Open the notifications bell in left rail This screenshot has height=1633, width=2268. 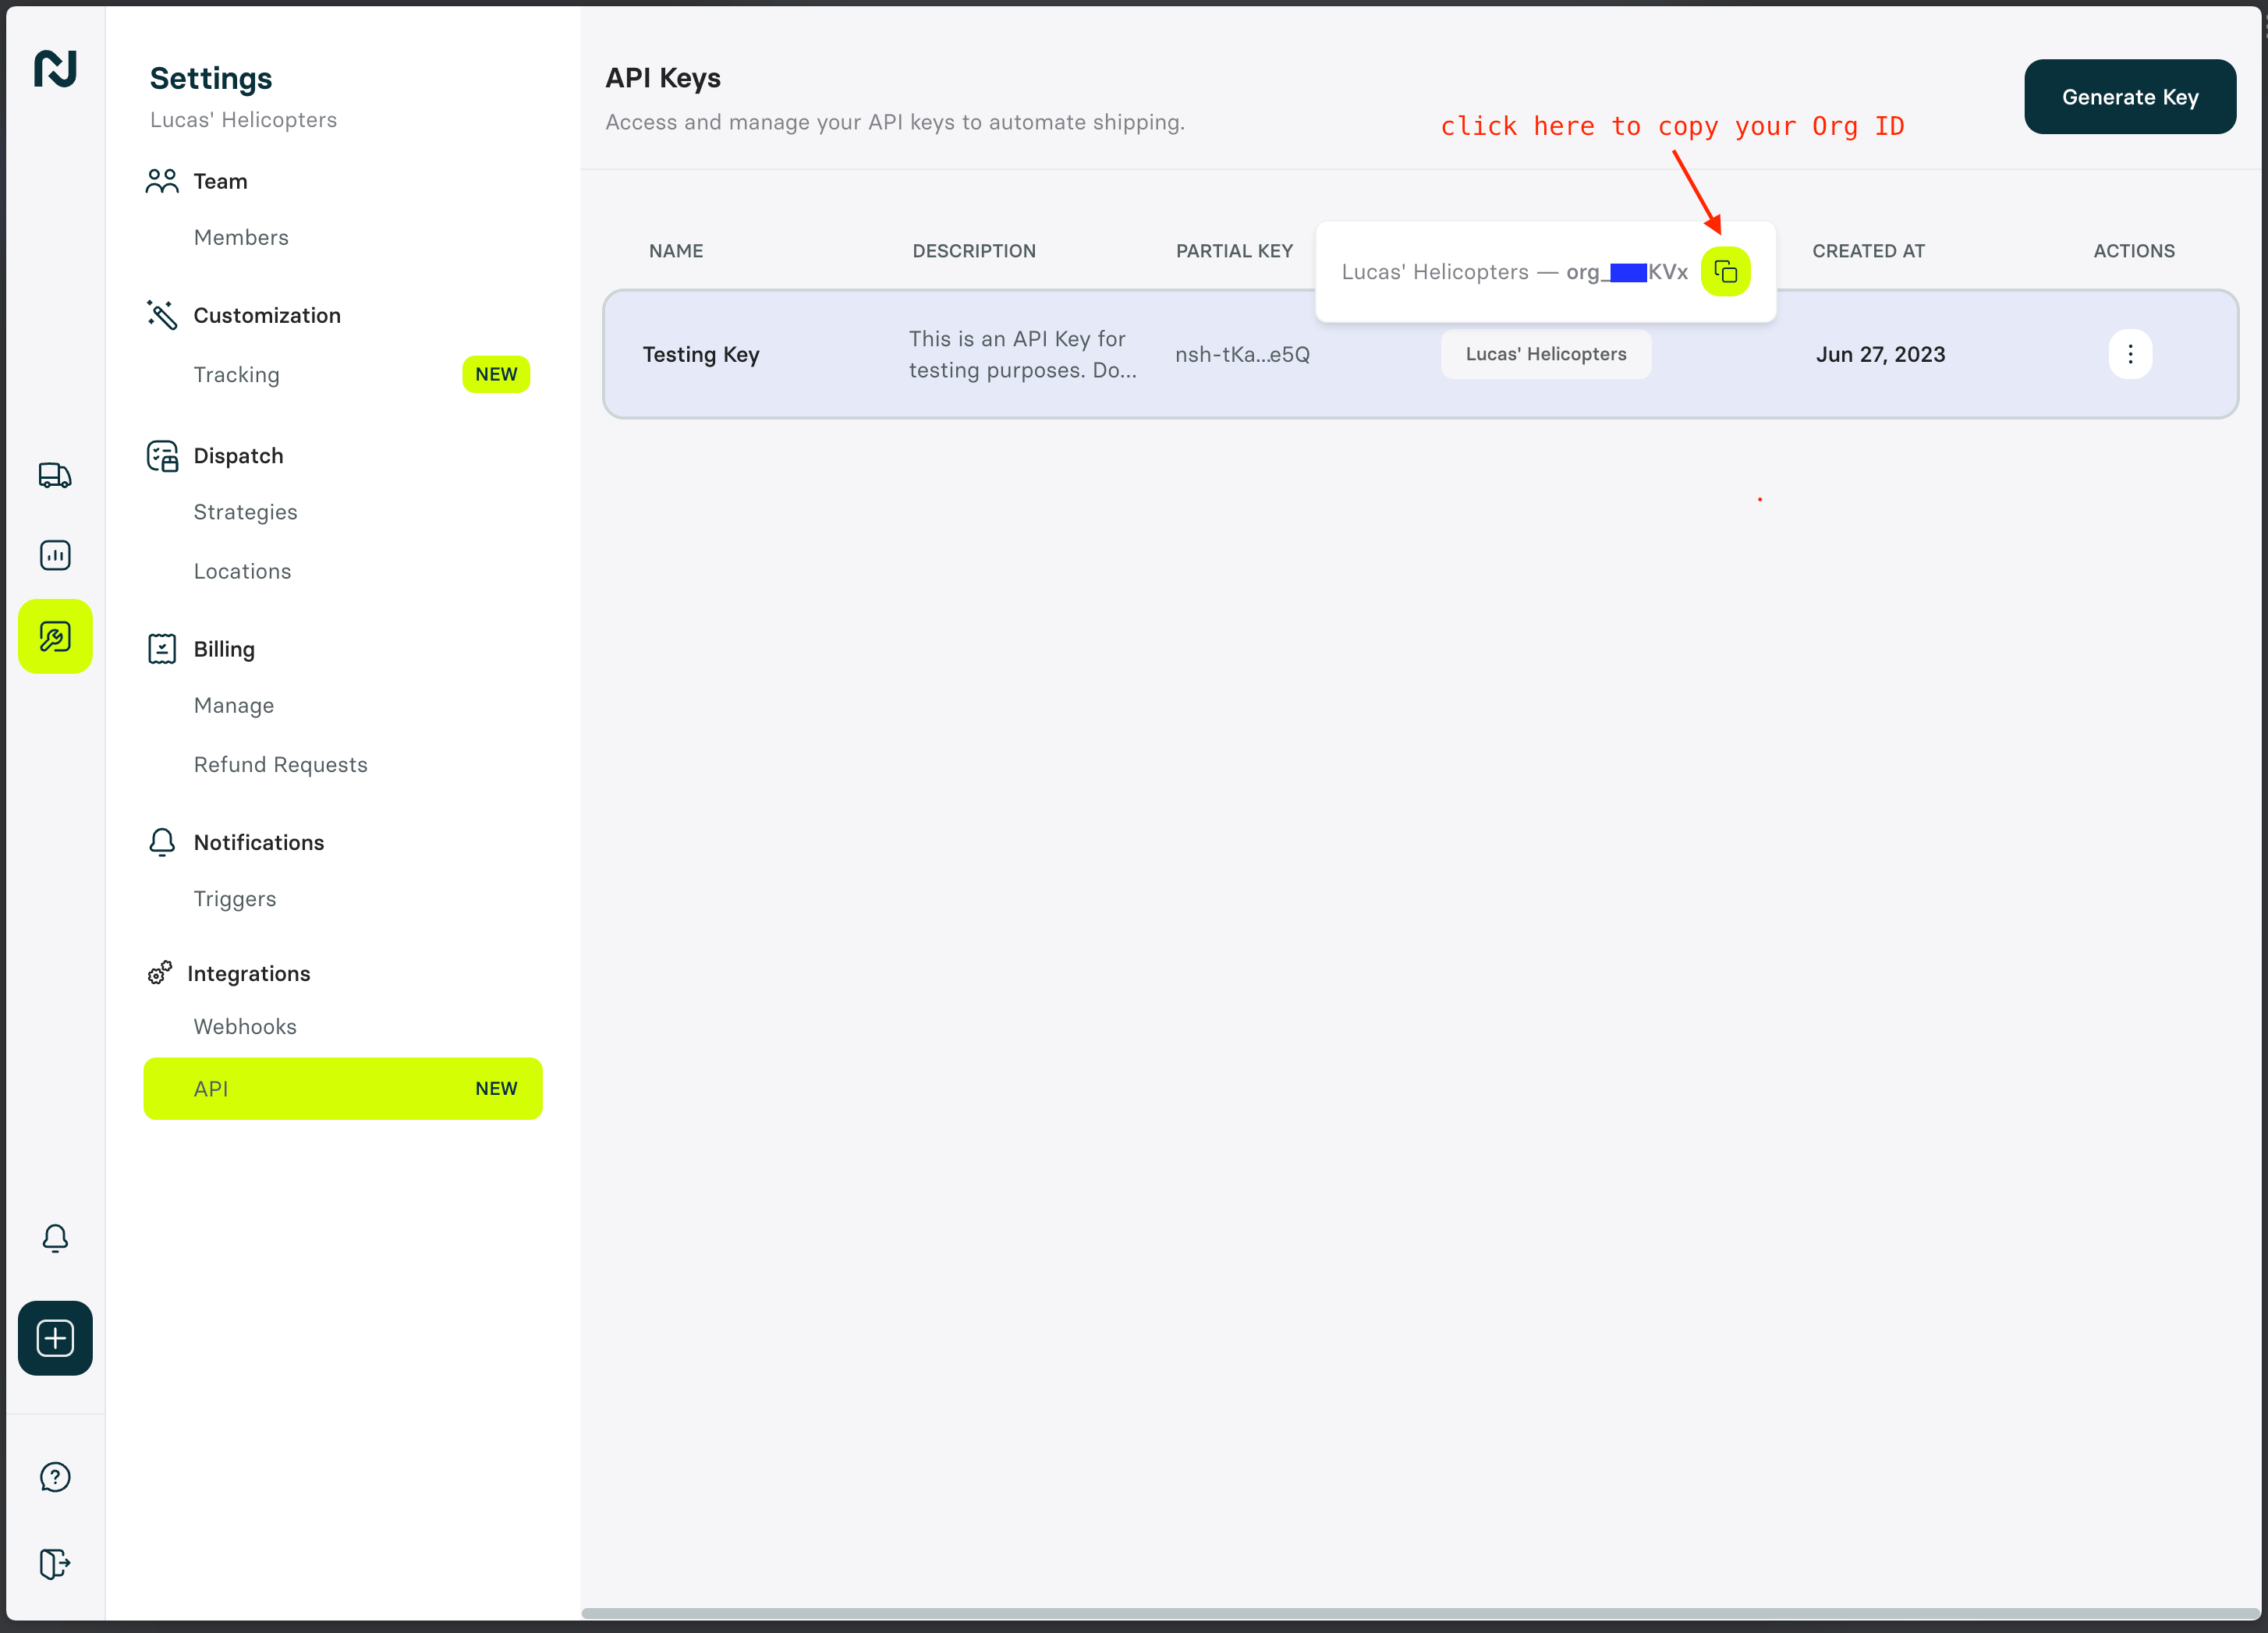point(55,1238)
